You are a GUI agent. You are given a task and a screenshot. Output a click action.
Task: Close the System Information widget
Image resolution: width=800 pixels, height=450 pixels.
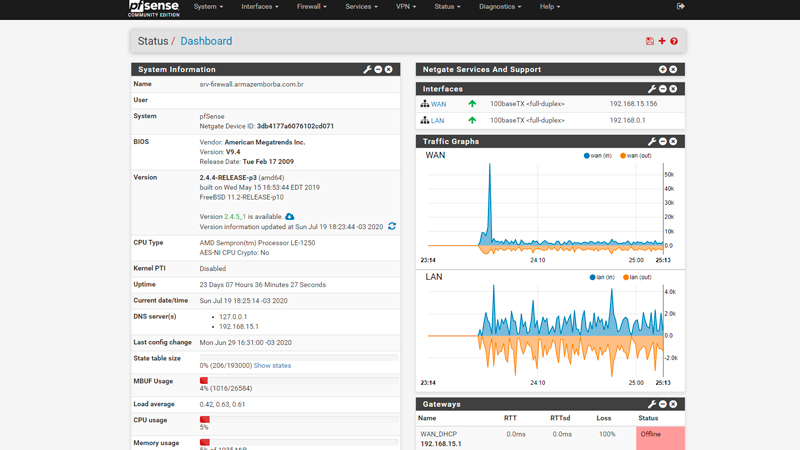click(389, 69)
